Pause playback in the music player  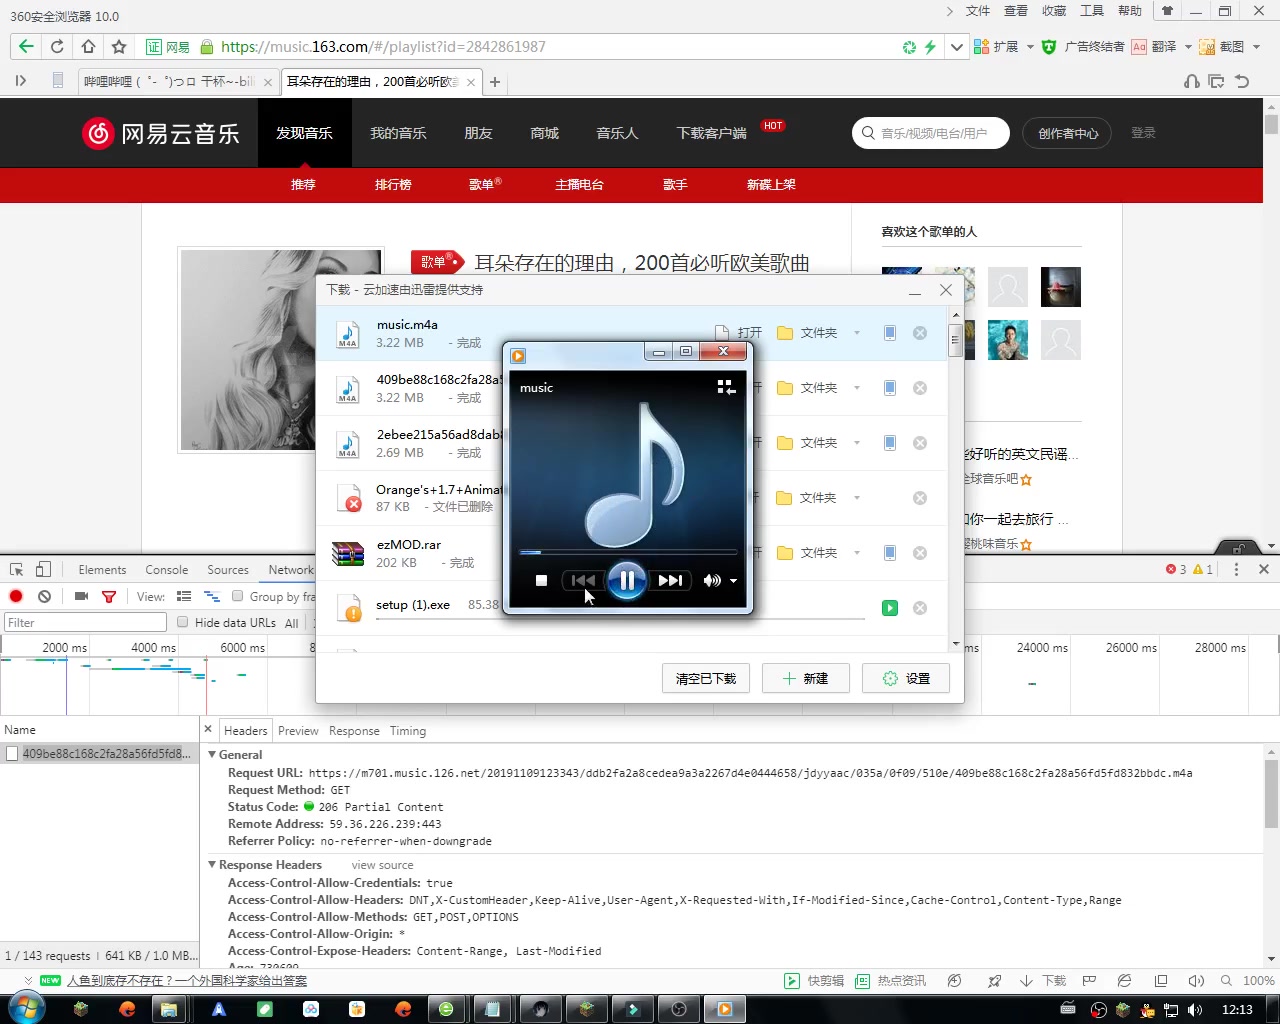[627, 580]
